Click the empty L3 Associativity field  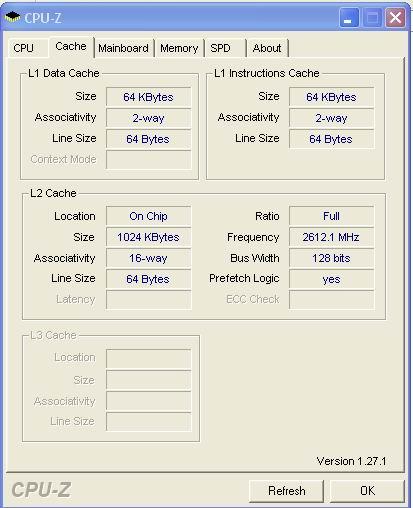tap(148, 401)
